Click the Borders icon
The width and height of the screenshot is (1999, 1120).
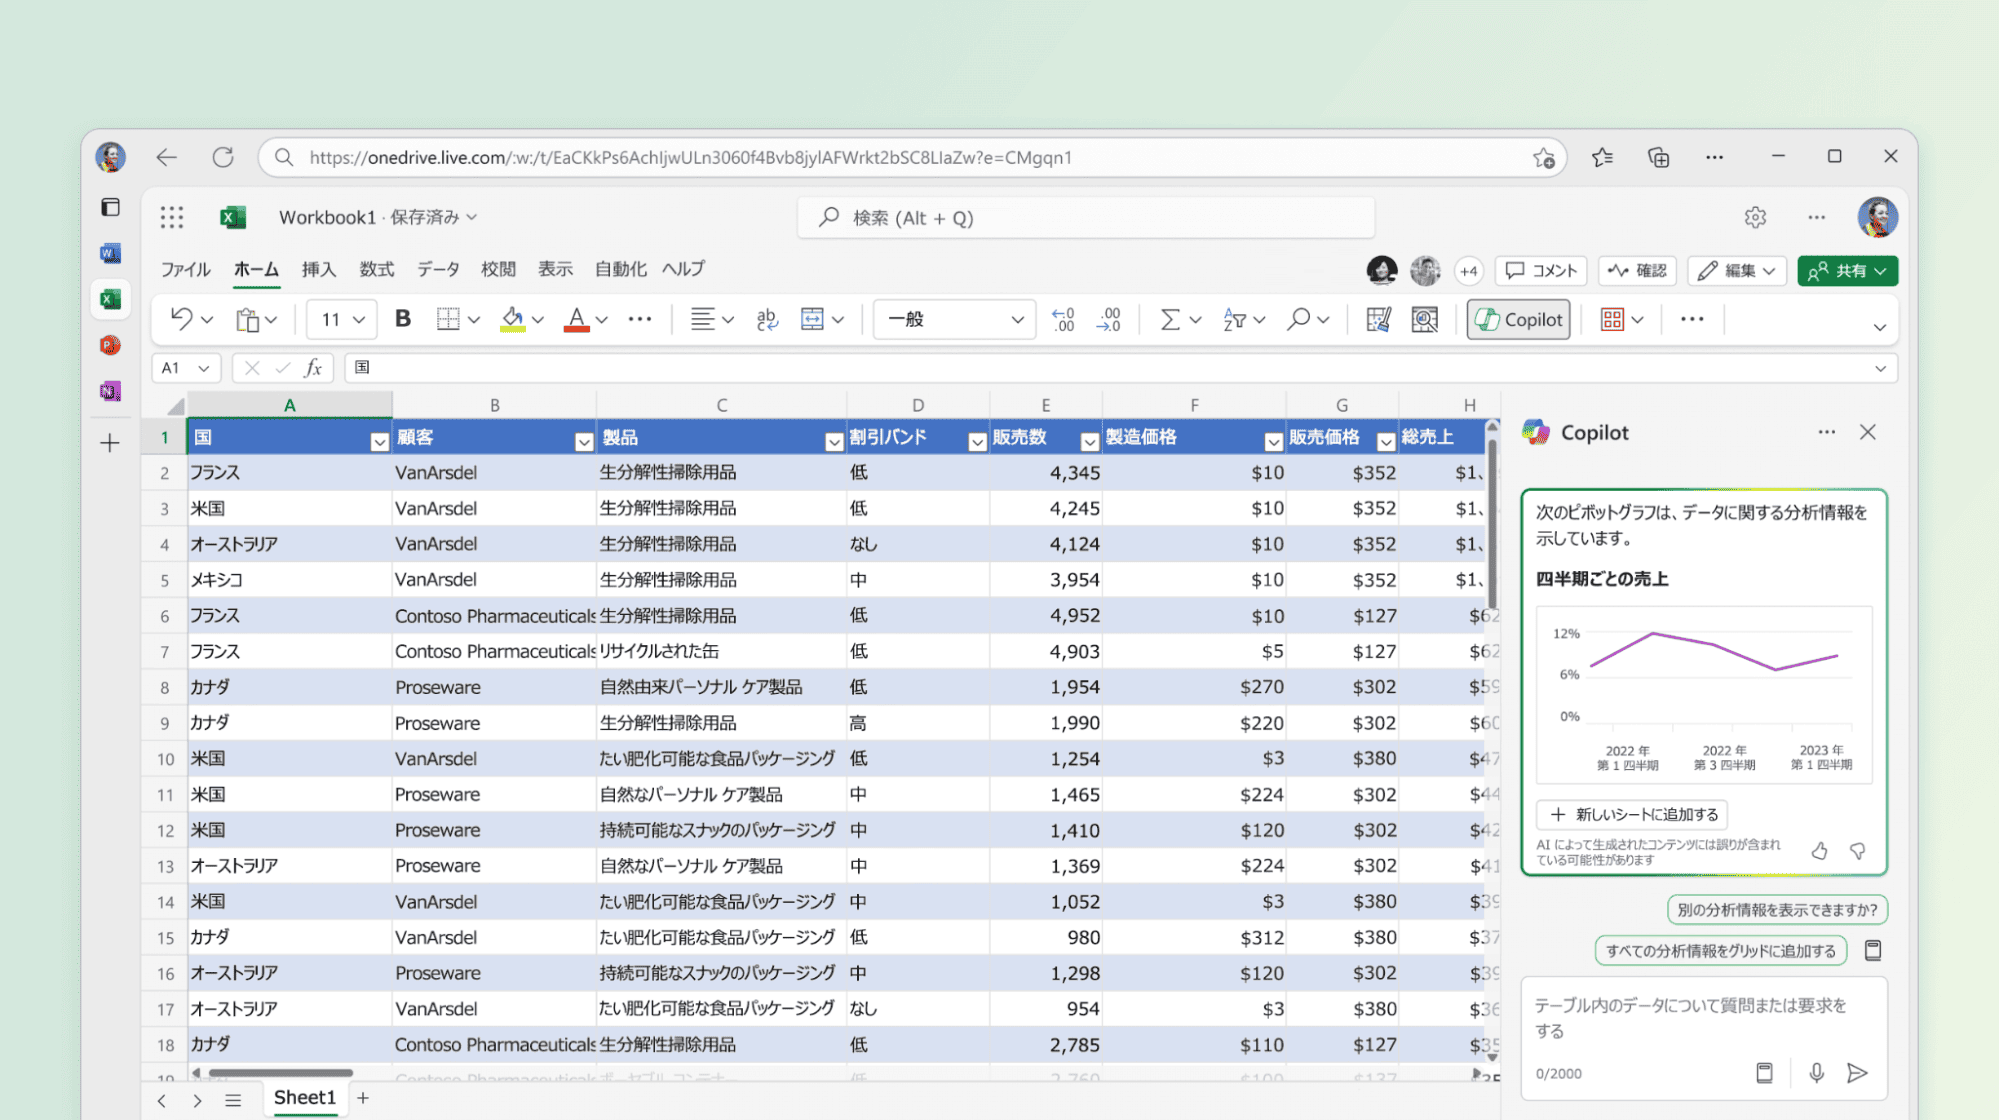pos(448,319)
